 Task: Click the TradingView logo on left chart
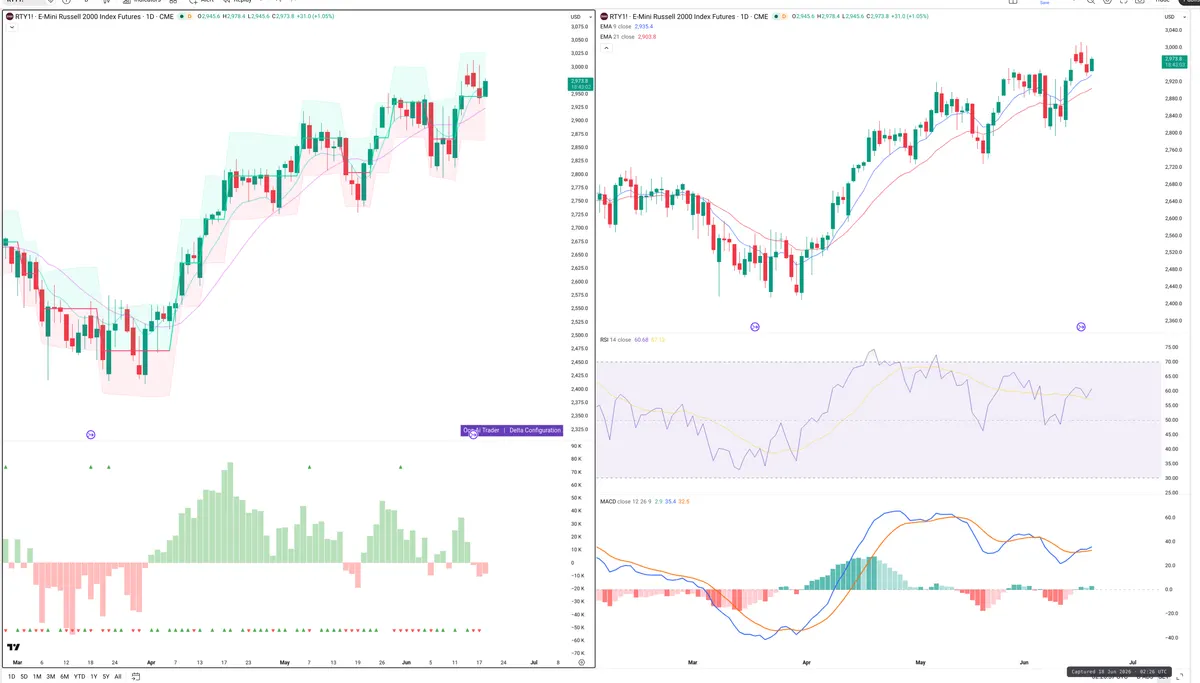(14, 648)
